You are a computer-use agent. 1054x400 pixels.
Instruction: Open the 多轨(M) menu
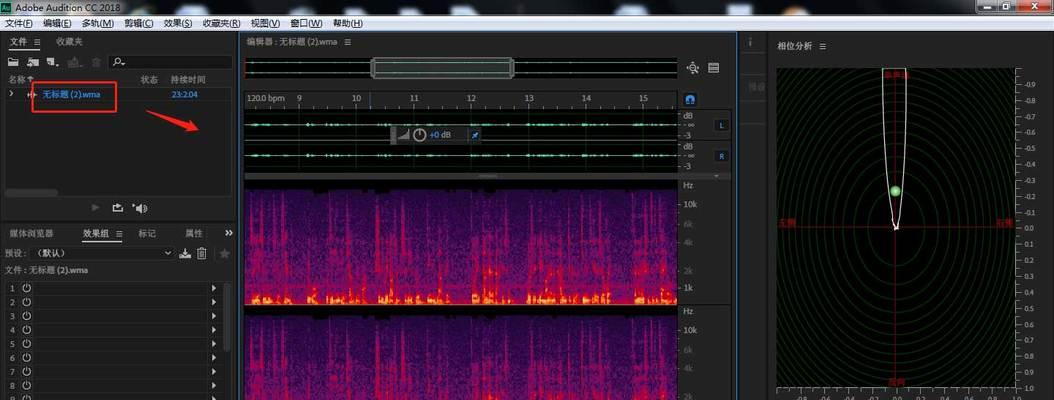pyautogui.click(x=97, y=24)
